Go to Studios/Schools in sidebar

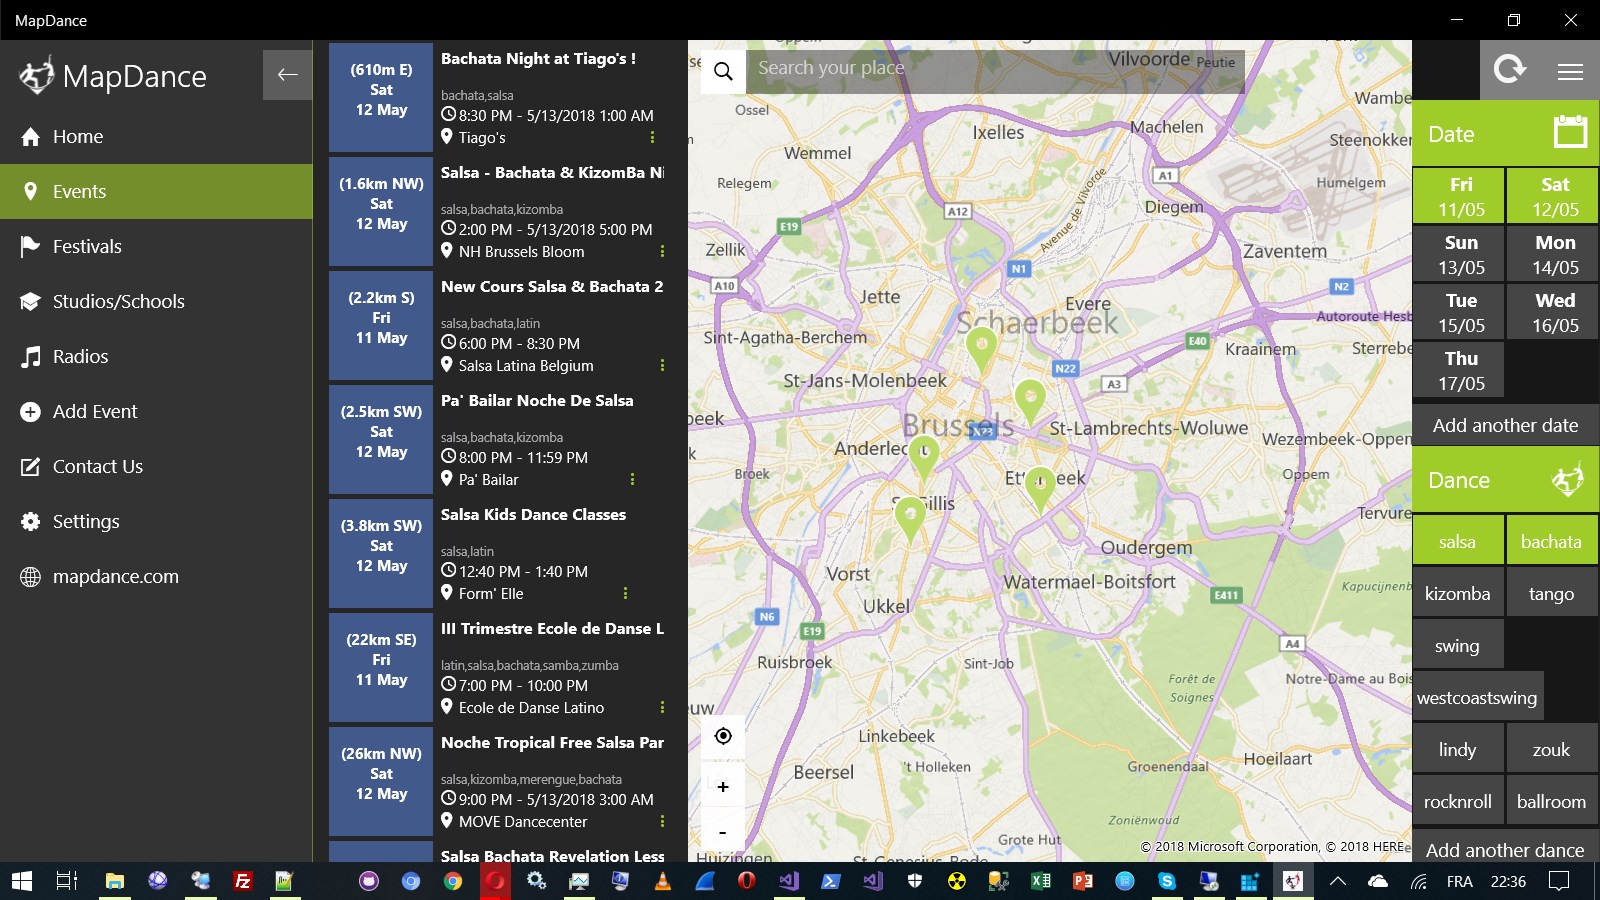(x=118, y=301)
